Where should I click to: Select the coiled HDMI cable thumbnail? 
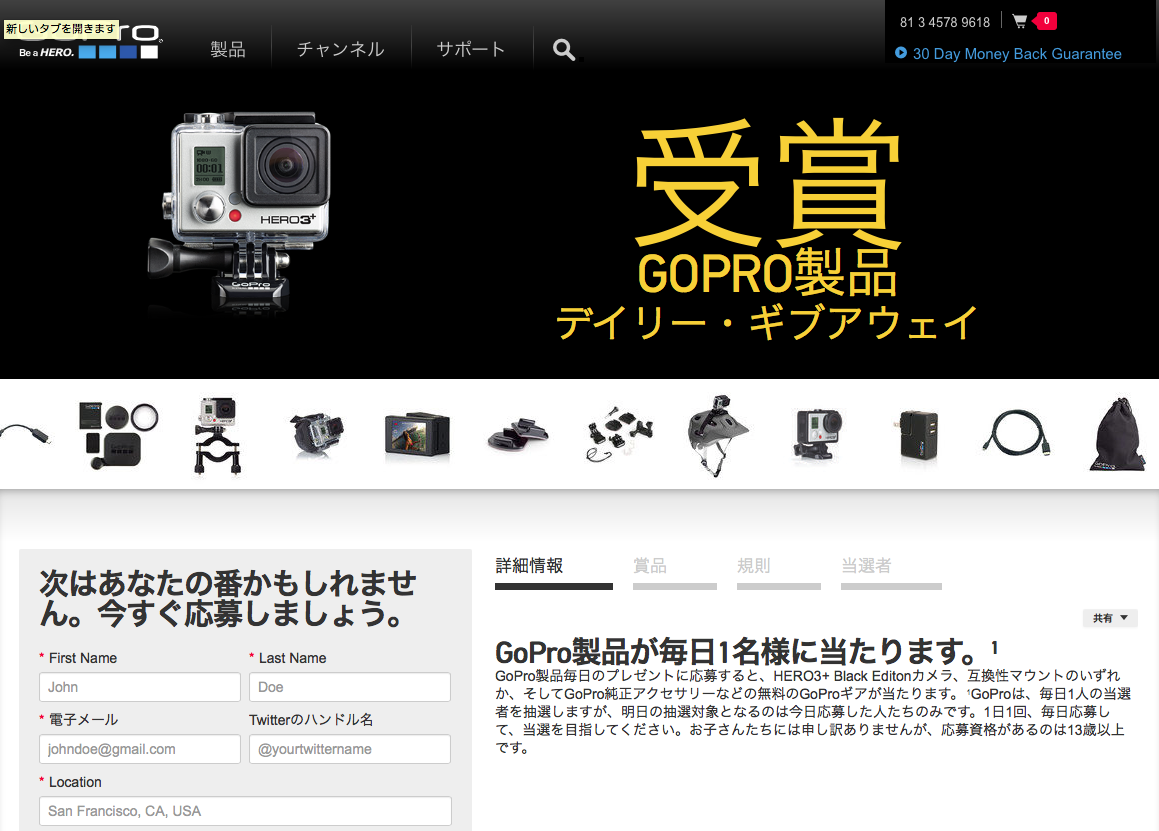pos(1016,434)
